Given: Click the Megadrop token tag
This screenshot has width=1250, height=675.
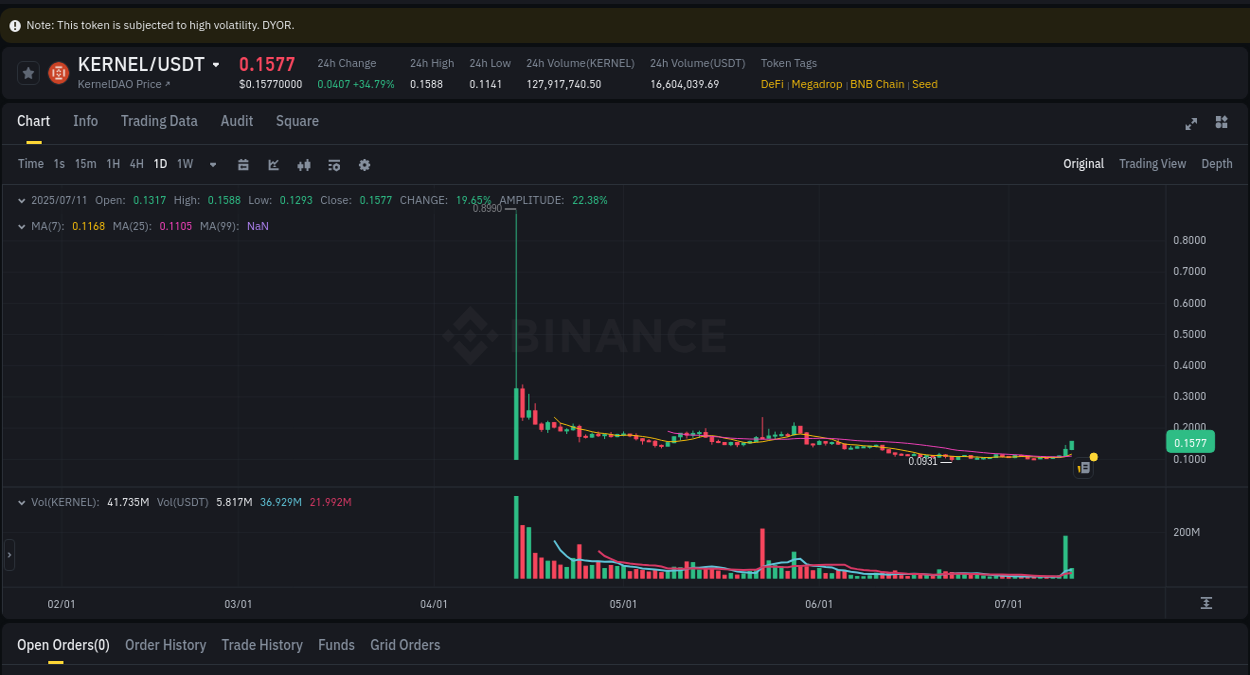Looking at the screenshot, I should click(x=817, y=84).
